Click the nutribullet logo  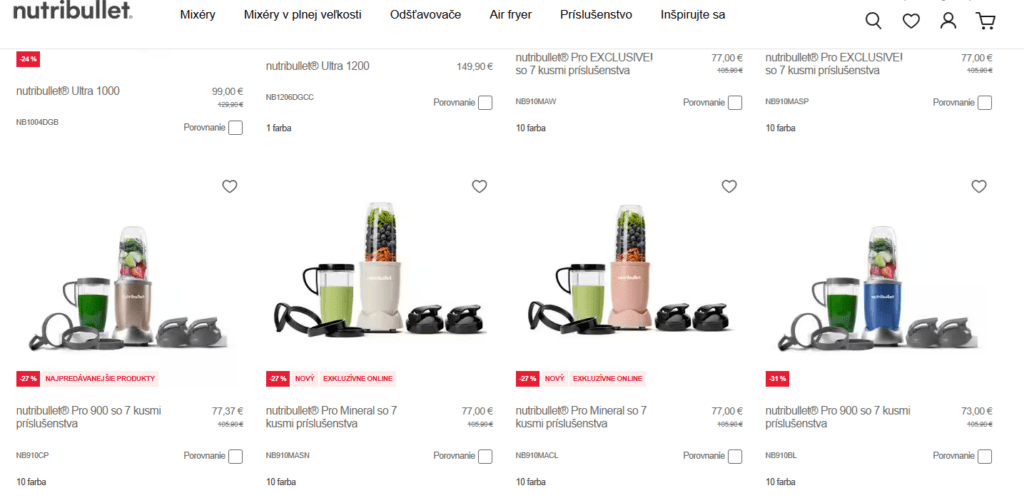[x=73, y=11]
